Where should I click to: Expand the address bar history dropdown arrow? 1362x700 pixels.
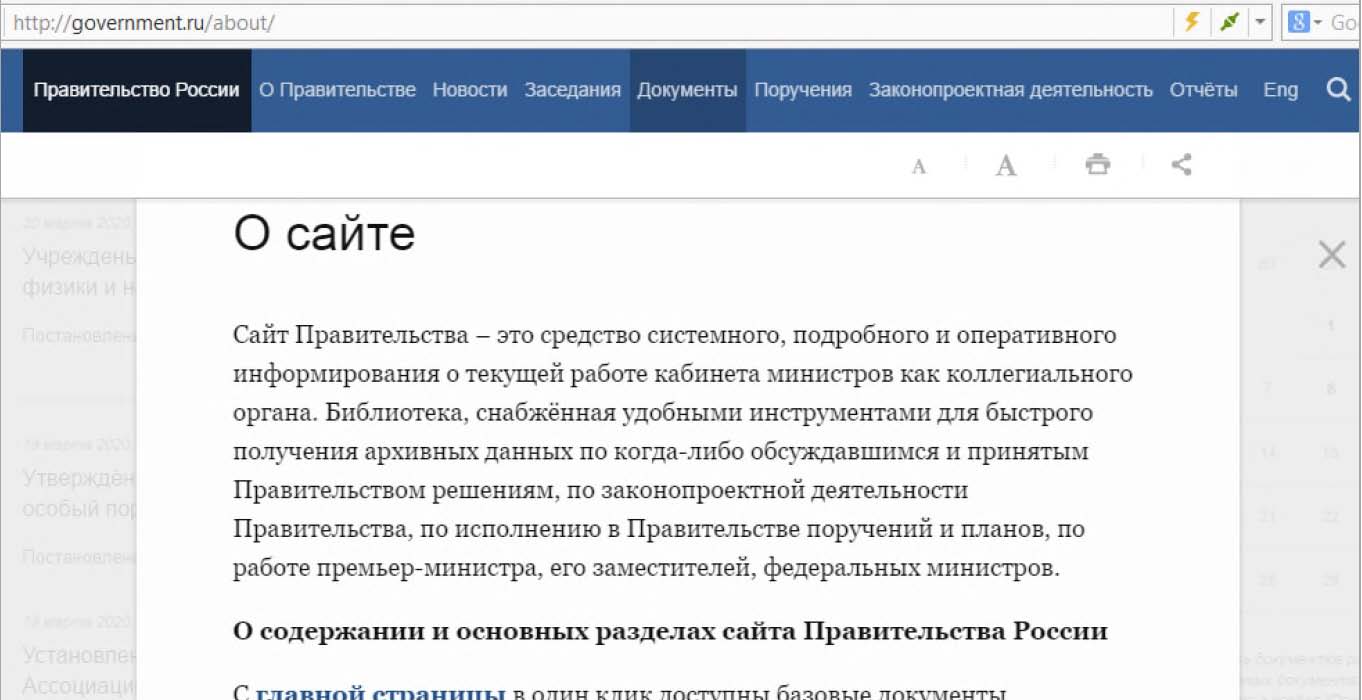point(1260,22)
